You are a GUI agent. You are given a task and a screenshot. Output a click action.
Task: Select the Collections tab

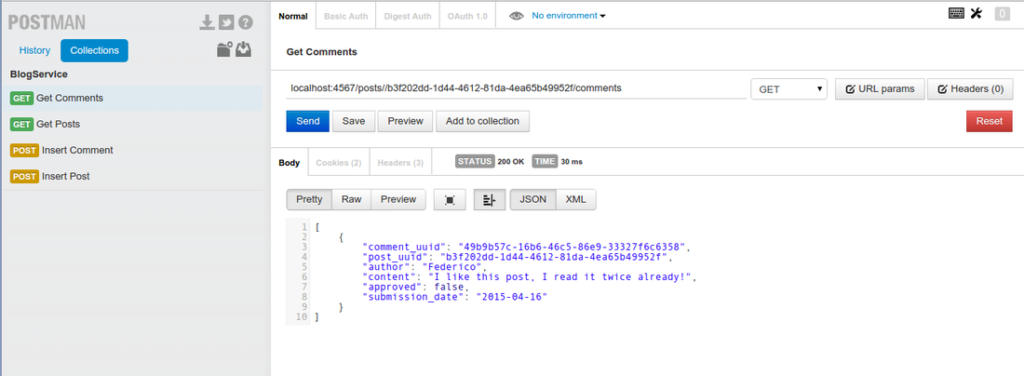pos(95,50)
